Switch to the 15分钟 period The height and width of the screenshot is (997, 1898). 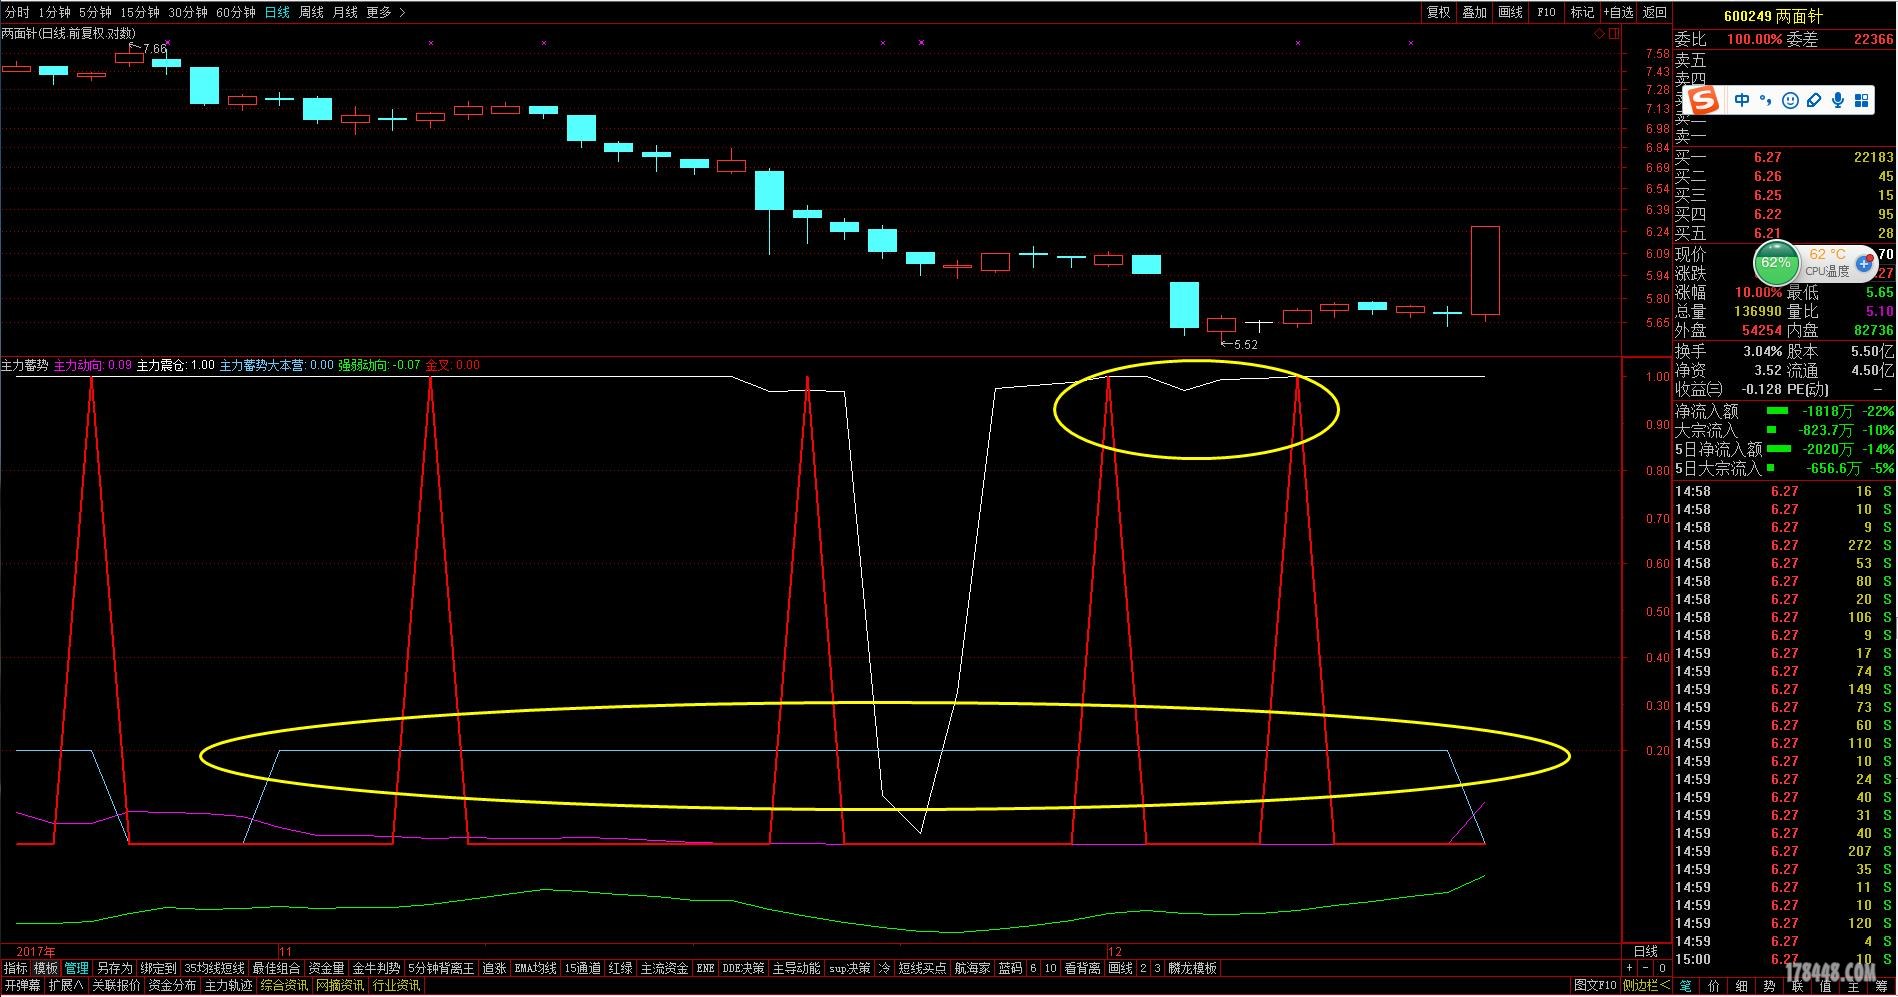(x=140, y=12)
